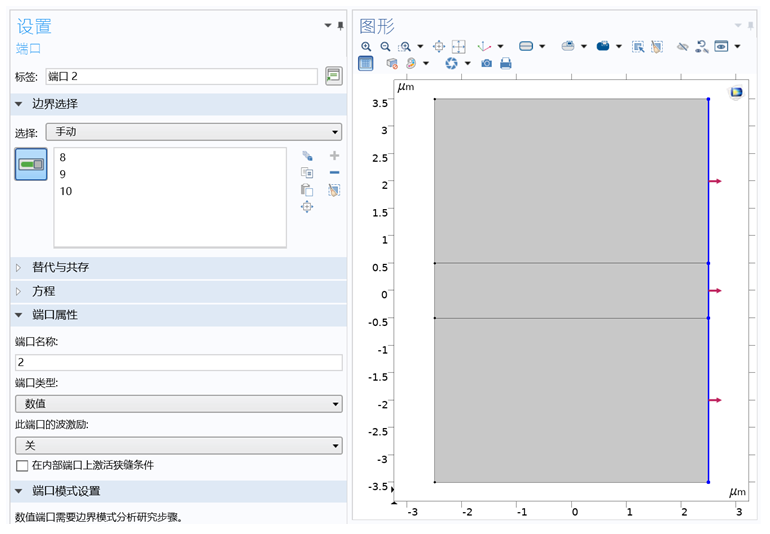Open the 选择 手动 dropdown

194,132
